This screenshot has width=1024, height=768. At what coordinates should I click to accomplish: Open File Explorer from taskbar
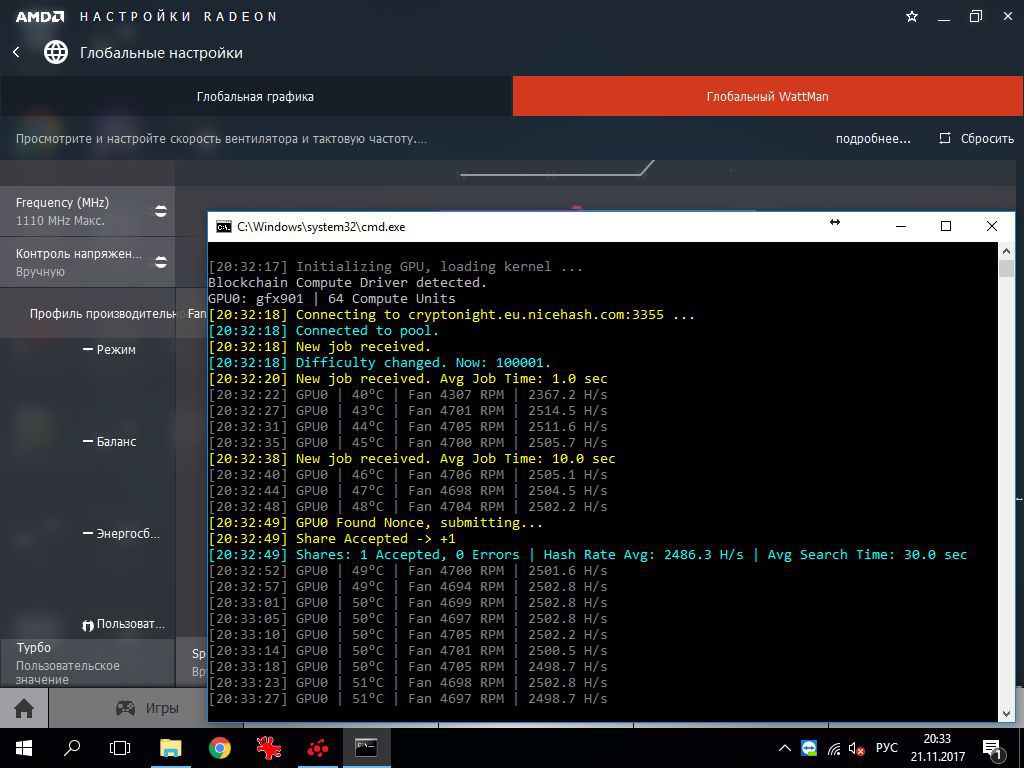170,748
